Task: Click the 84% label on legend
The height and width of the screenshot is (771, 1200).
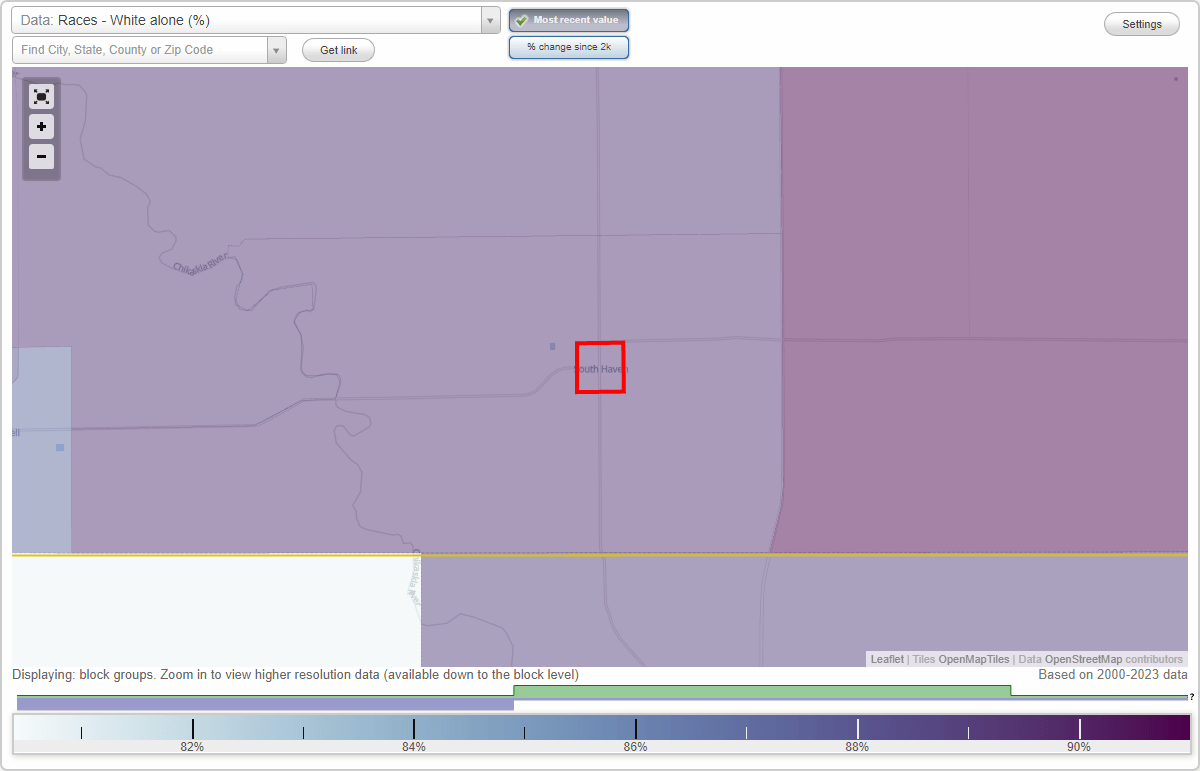Action: (x=414, y=747)
